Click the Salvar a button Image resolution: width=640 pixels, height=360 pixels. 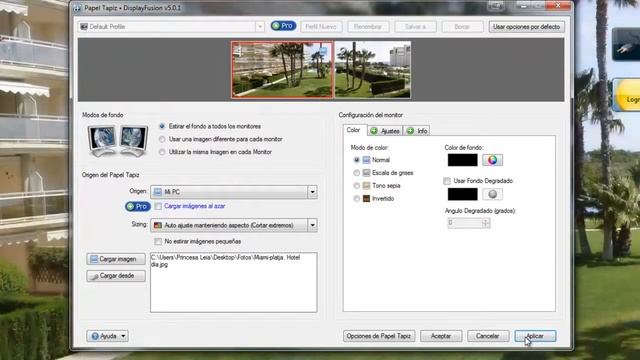(415, 27)
